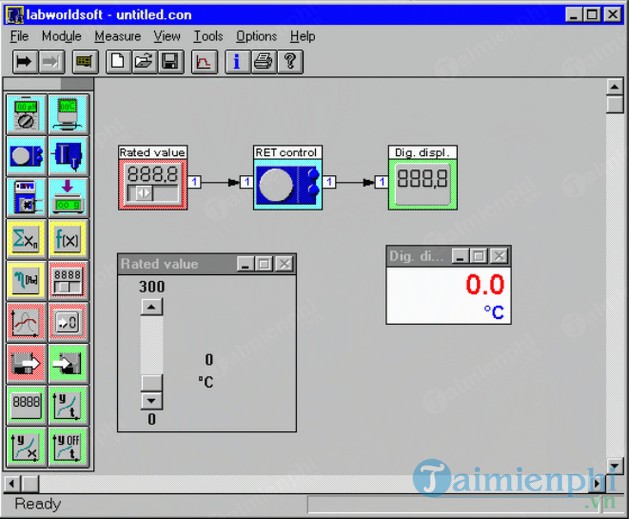Minimize the Rated value window

click(245, 264)
